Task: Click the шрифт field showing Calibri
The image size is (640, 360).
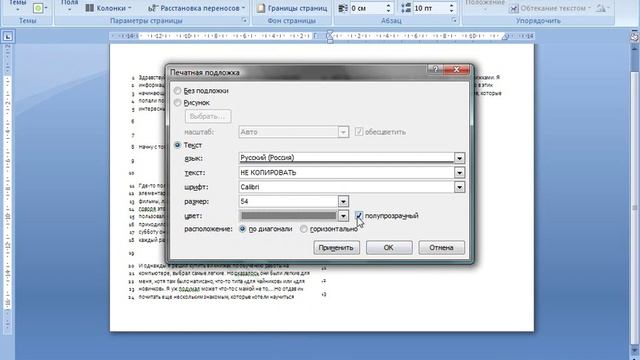Action: [346, 187]
